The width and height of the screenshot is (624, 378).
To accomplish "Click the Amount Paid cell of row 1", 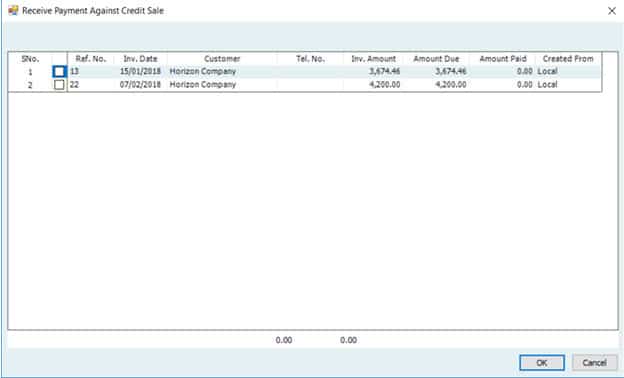I will coord(503,72).
